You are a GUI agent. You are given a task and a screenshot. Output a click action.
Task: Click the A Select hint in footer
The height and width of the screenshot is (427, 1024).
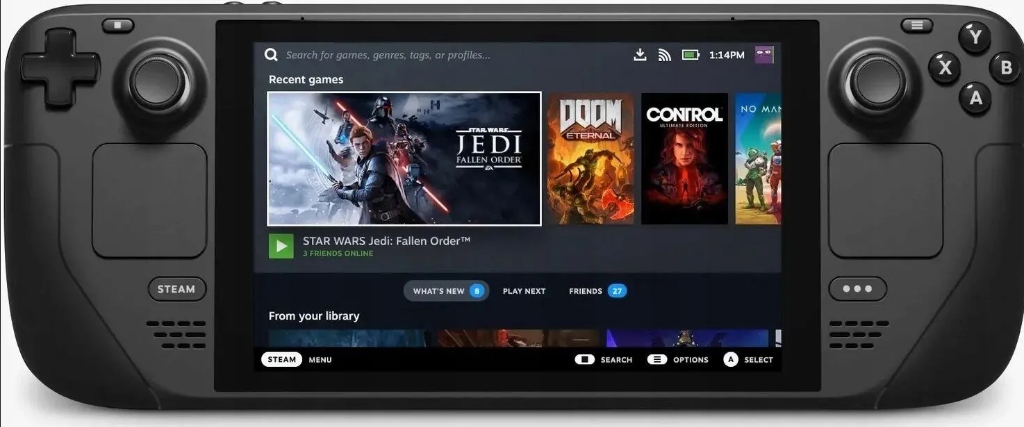click(748, 360)
